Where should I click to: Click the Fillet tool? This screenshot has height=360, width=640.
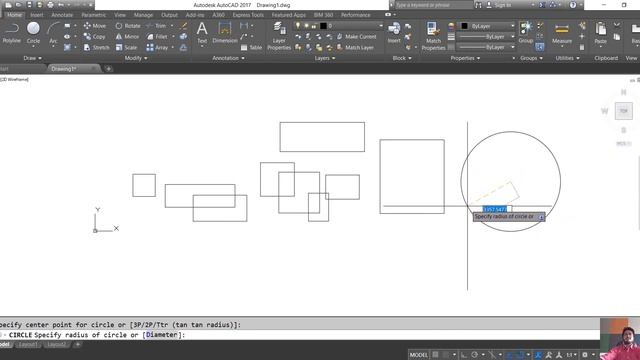point(157,37)
